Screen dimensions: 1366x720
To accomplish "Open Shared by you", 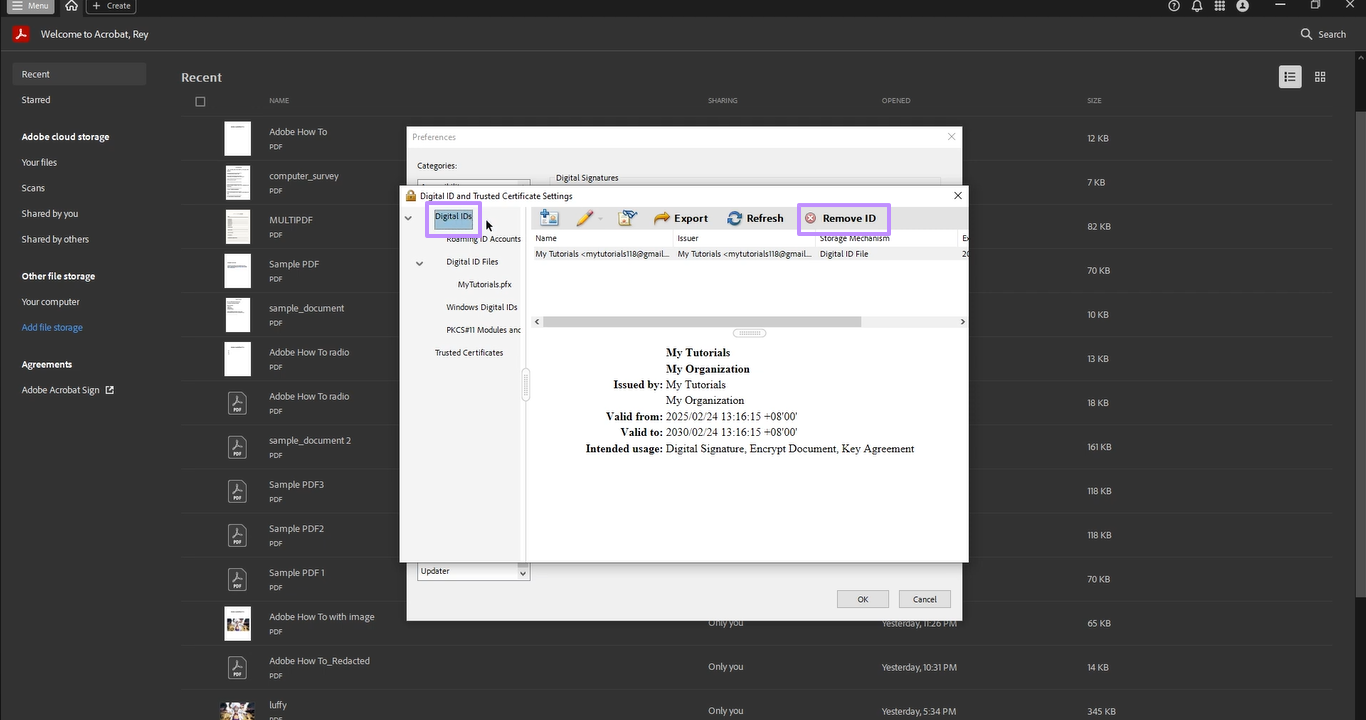I will [x=50, y=214].
